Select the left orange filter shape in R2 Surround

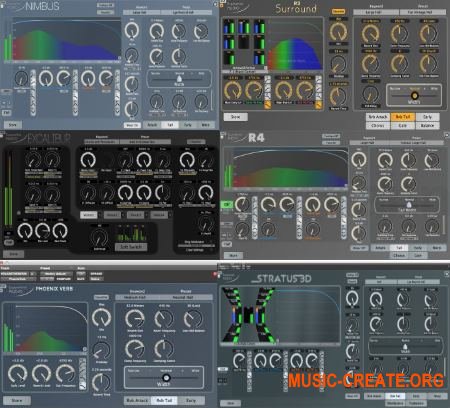pos(268,106)
